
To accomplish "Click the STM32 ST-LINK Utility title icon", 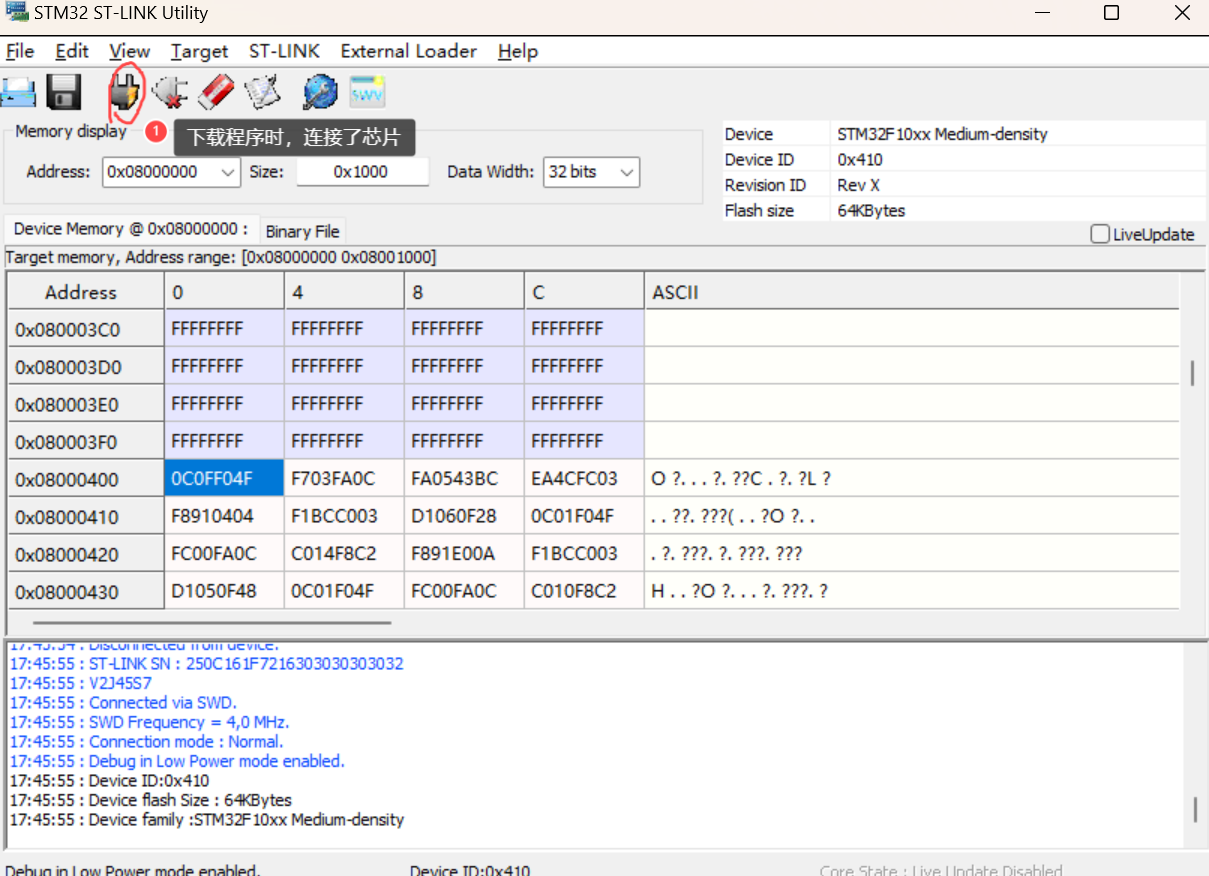I will pyautogui.click(x=16, y=13).
